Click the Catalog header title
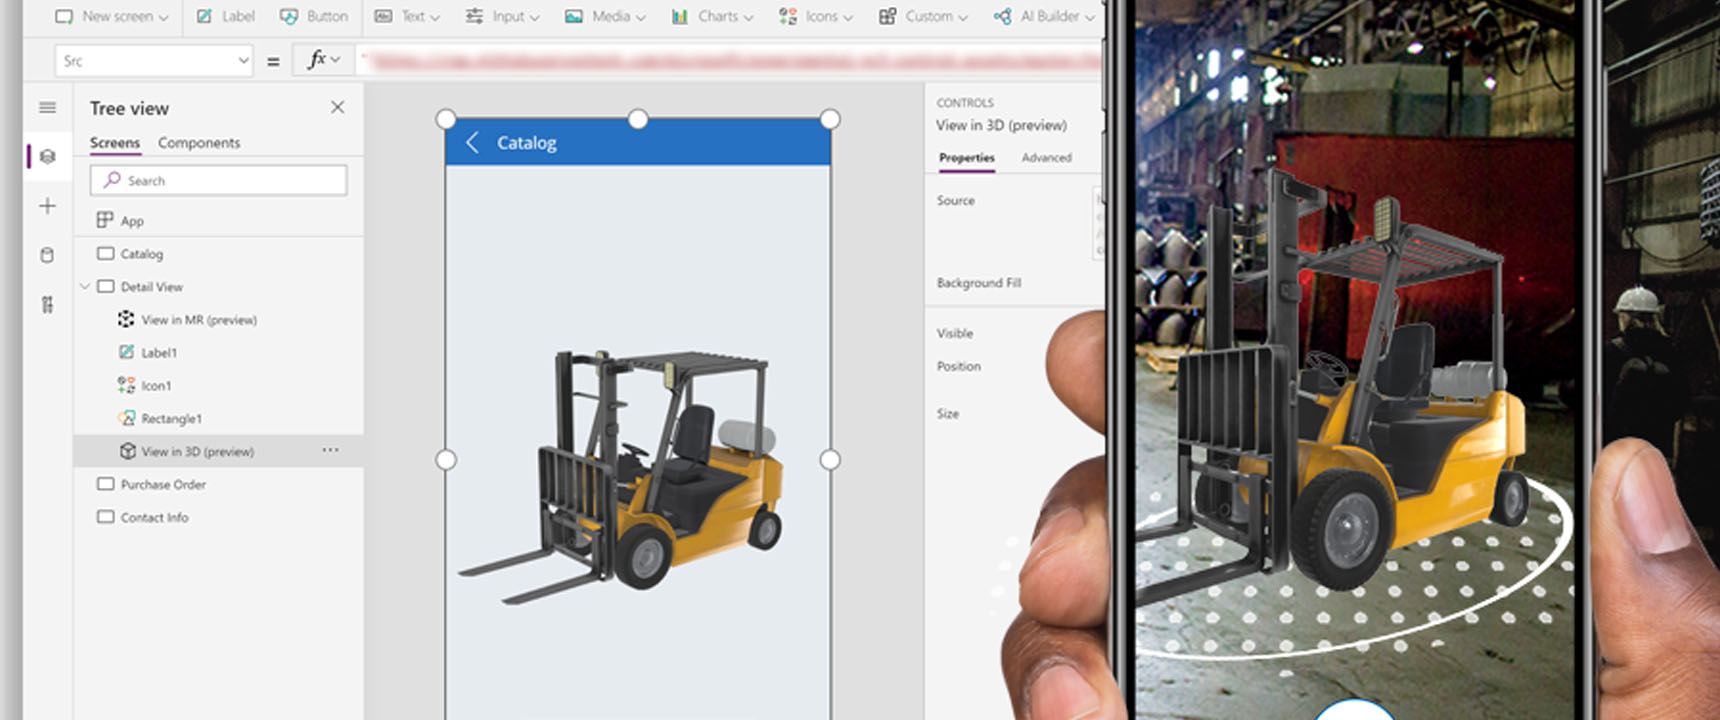1720x720 pixels. coord(527,143)
